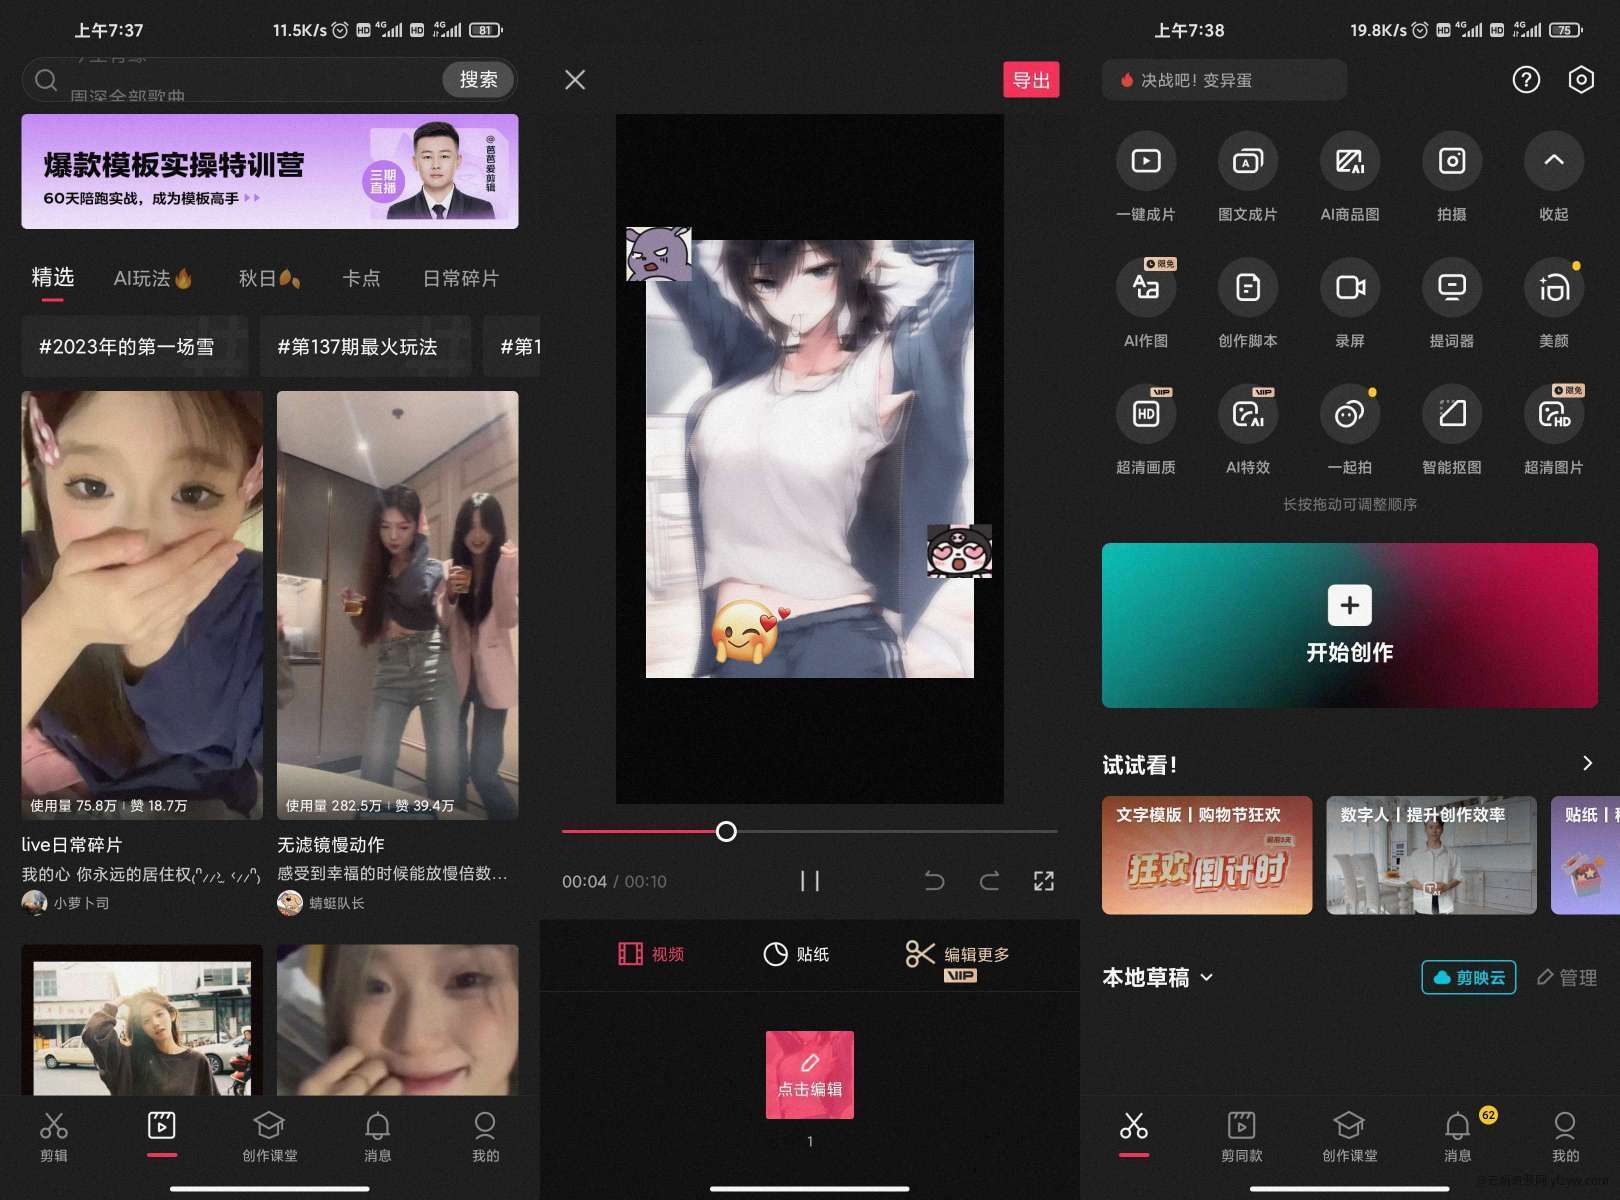
Task: Open AI作图 image generation tool
Action: tap(1146, 304)
